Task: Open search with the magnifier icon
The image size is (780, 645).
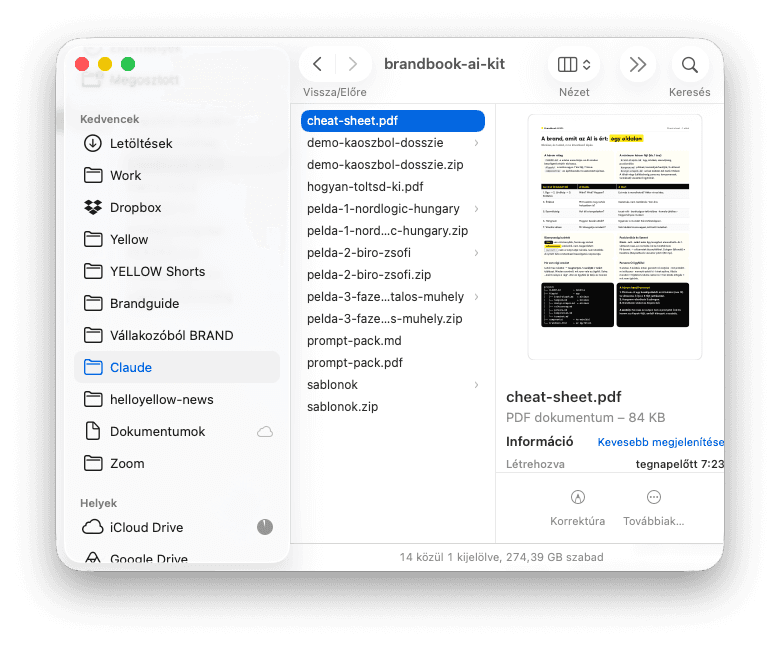Action: [x=689, y=65]
